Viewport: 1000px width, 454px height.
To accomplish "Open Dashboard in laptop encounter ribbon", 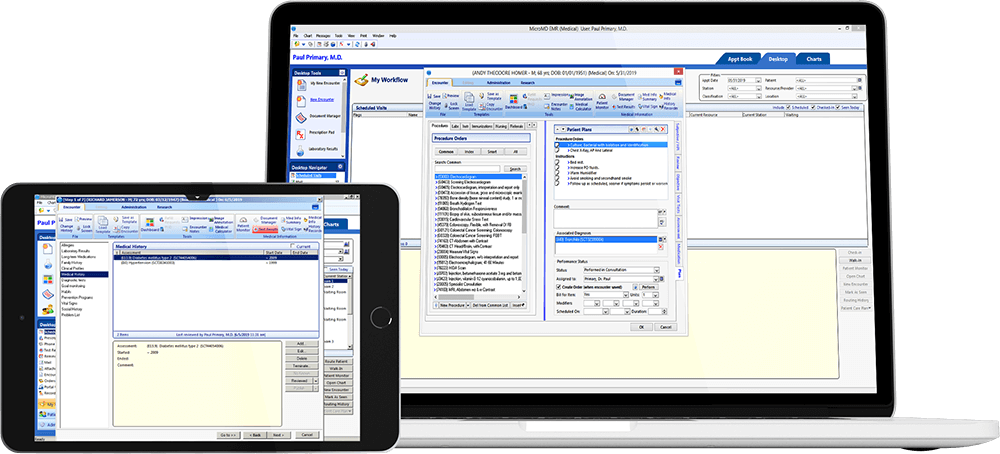I will tap(513, 101).
